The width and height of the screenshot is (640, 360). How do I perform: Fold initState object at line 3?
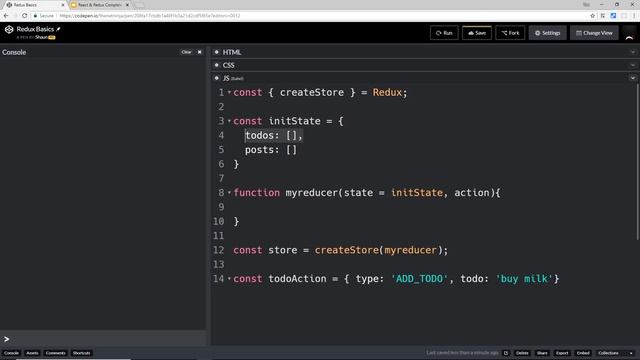[229, 121]
